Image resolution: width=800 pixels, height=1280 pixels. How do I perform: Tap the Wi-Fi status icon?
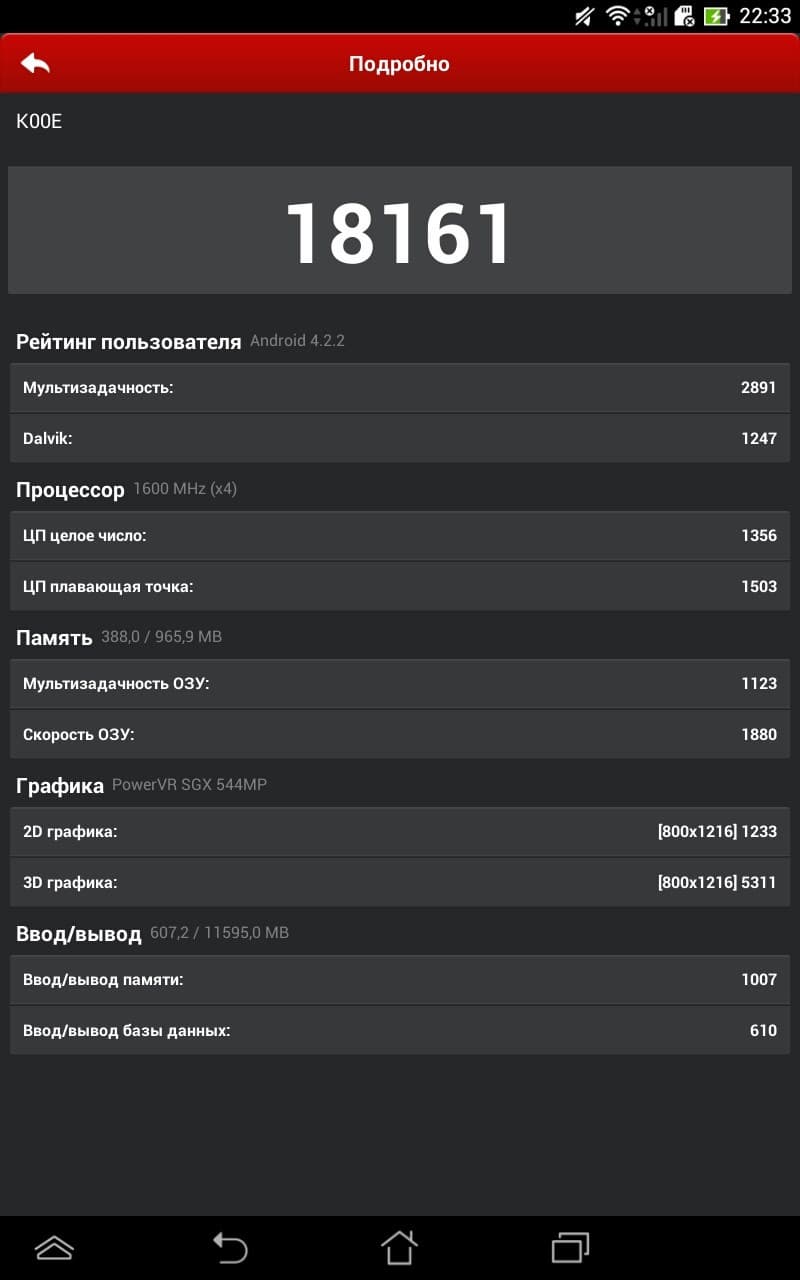pos(618,16)
